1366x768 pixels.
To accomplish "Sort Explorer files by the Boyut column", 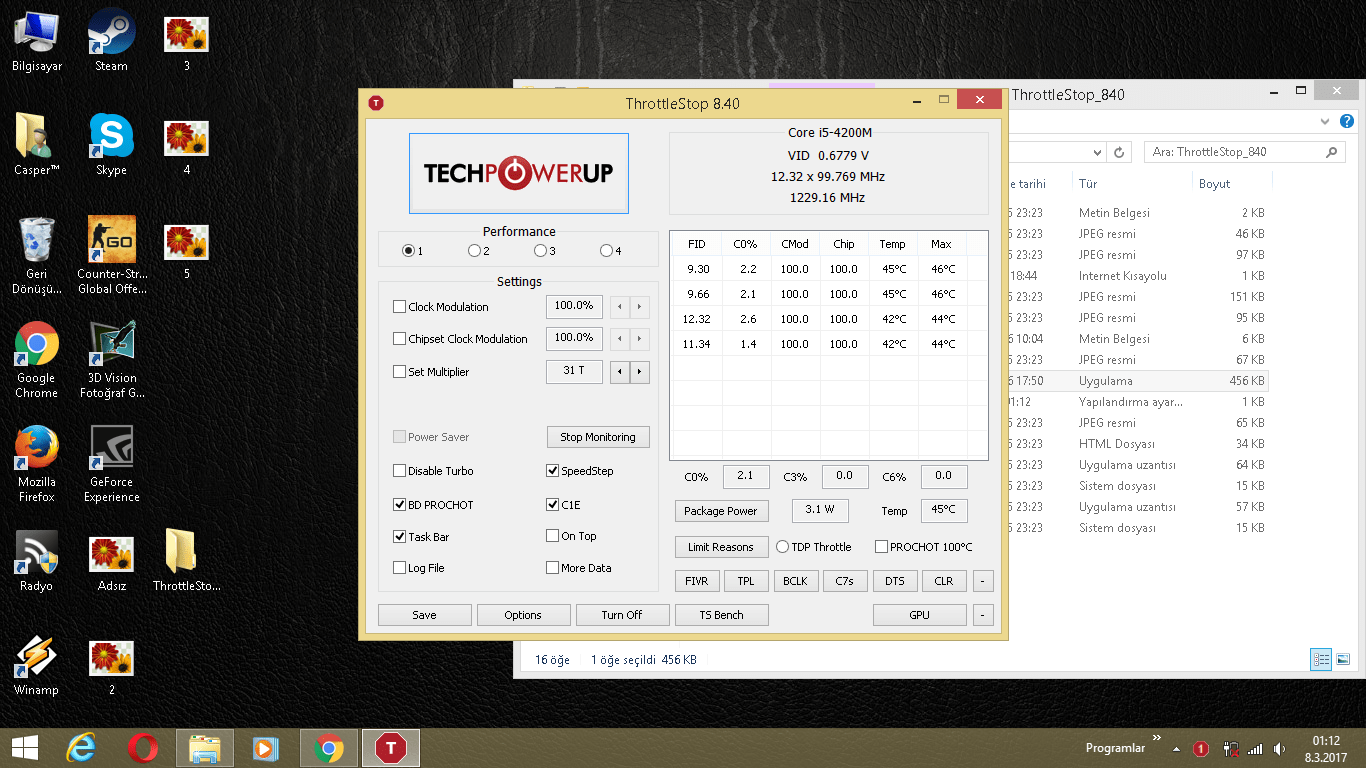I will pos(1232,184).
